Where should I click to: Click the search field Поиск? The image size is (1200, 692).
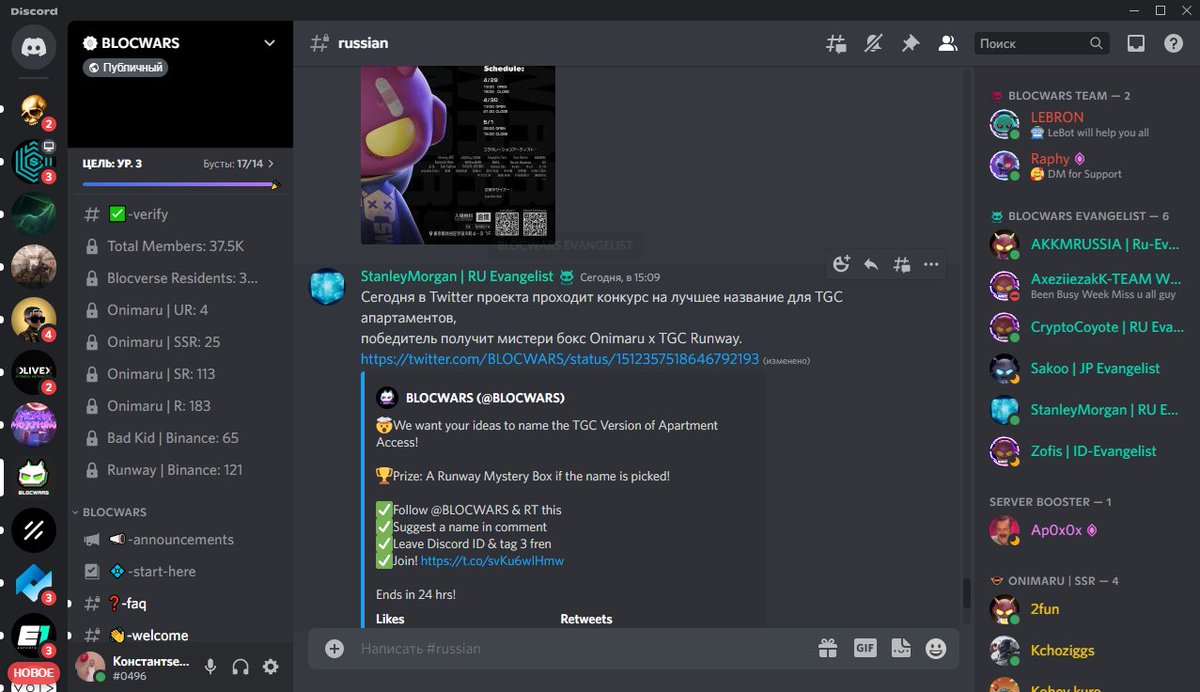[x=1042, y=43]
